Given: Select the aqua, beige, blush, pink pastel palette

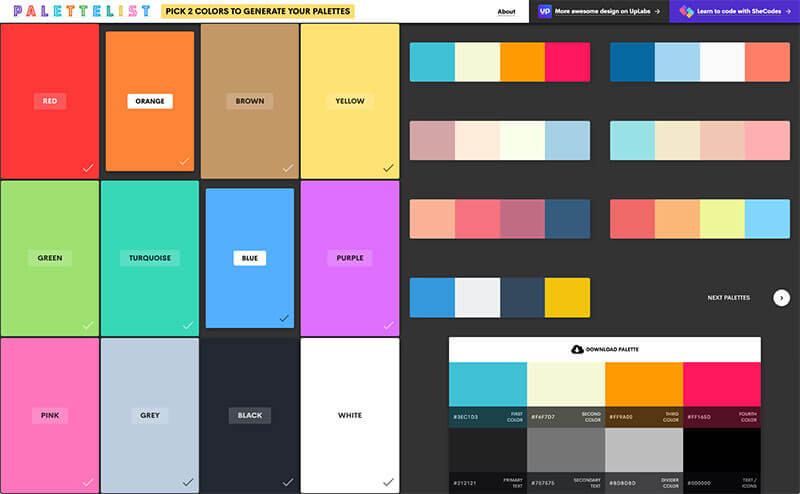Looking at the screenshot, I should pyautogui.click(x=699, y=140).
